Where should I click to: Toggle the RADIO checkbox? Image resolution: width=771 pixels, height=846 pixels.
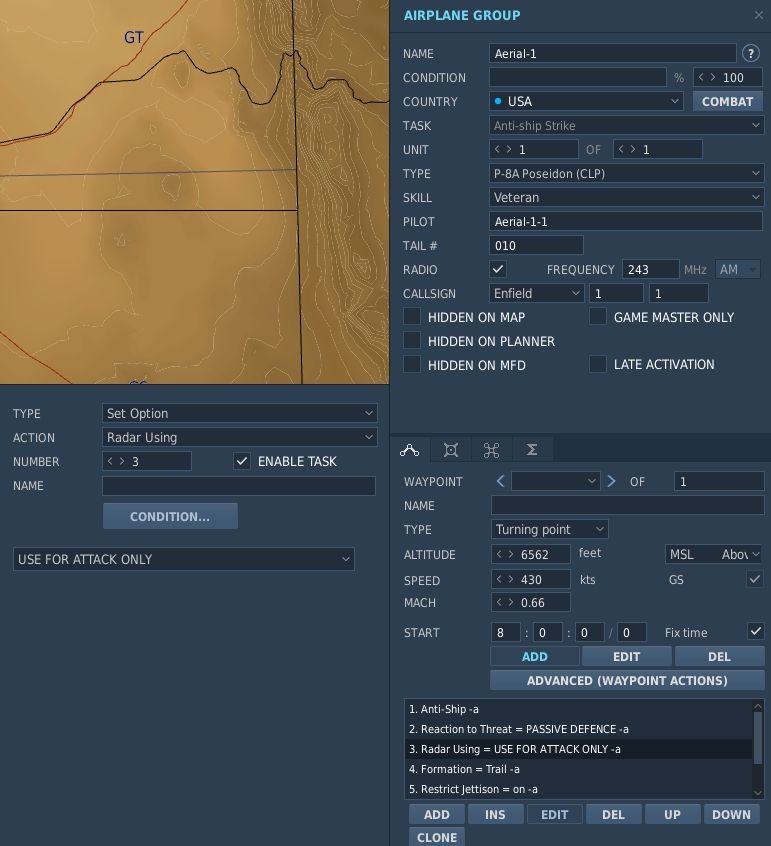[x=498, y=269]
